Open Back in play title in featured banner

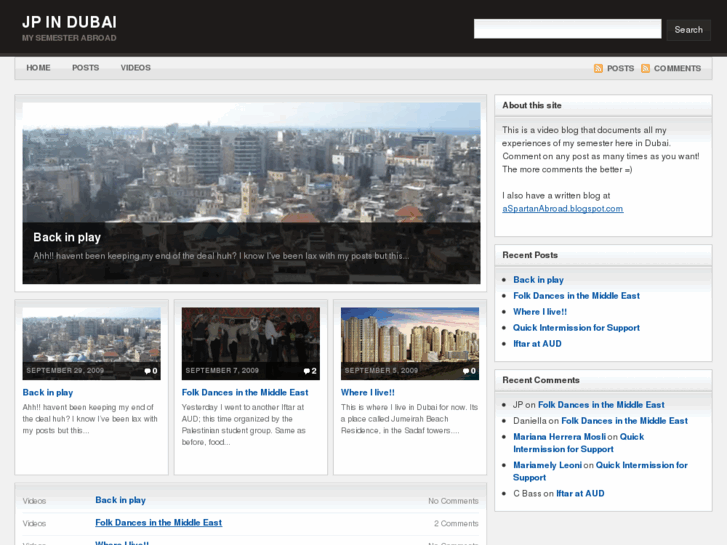(x=67, y=237)
